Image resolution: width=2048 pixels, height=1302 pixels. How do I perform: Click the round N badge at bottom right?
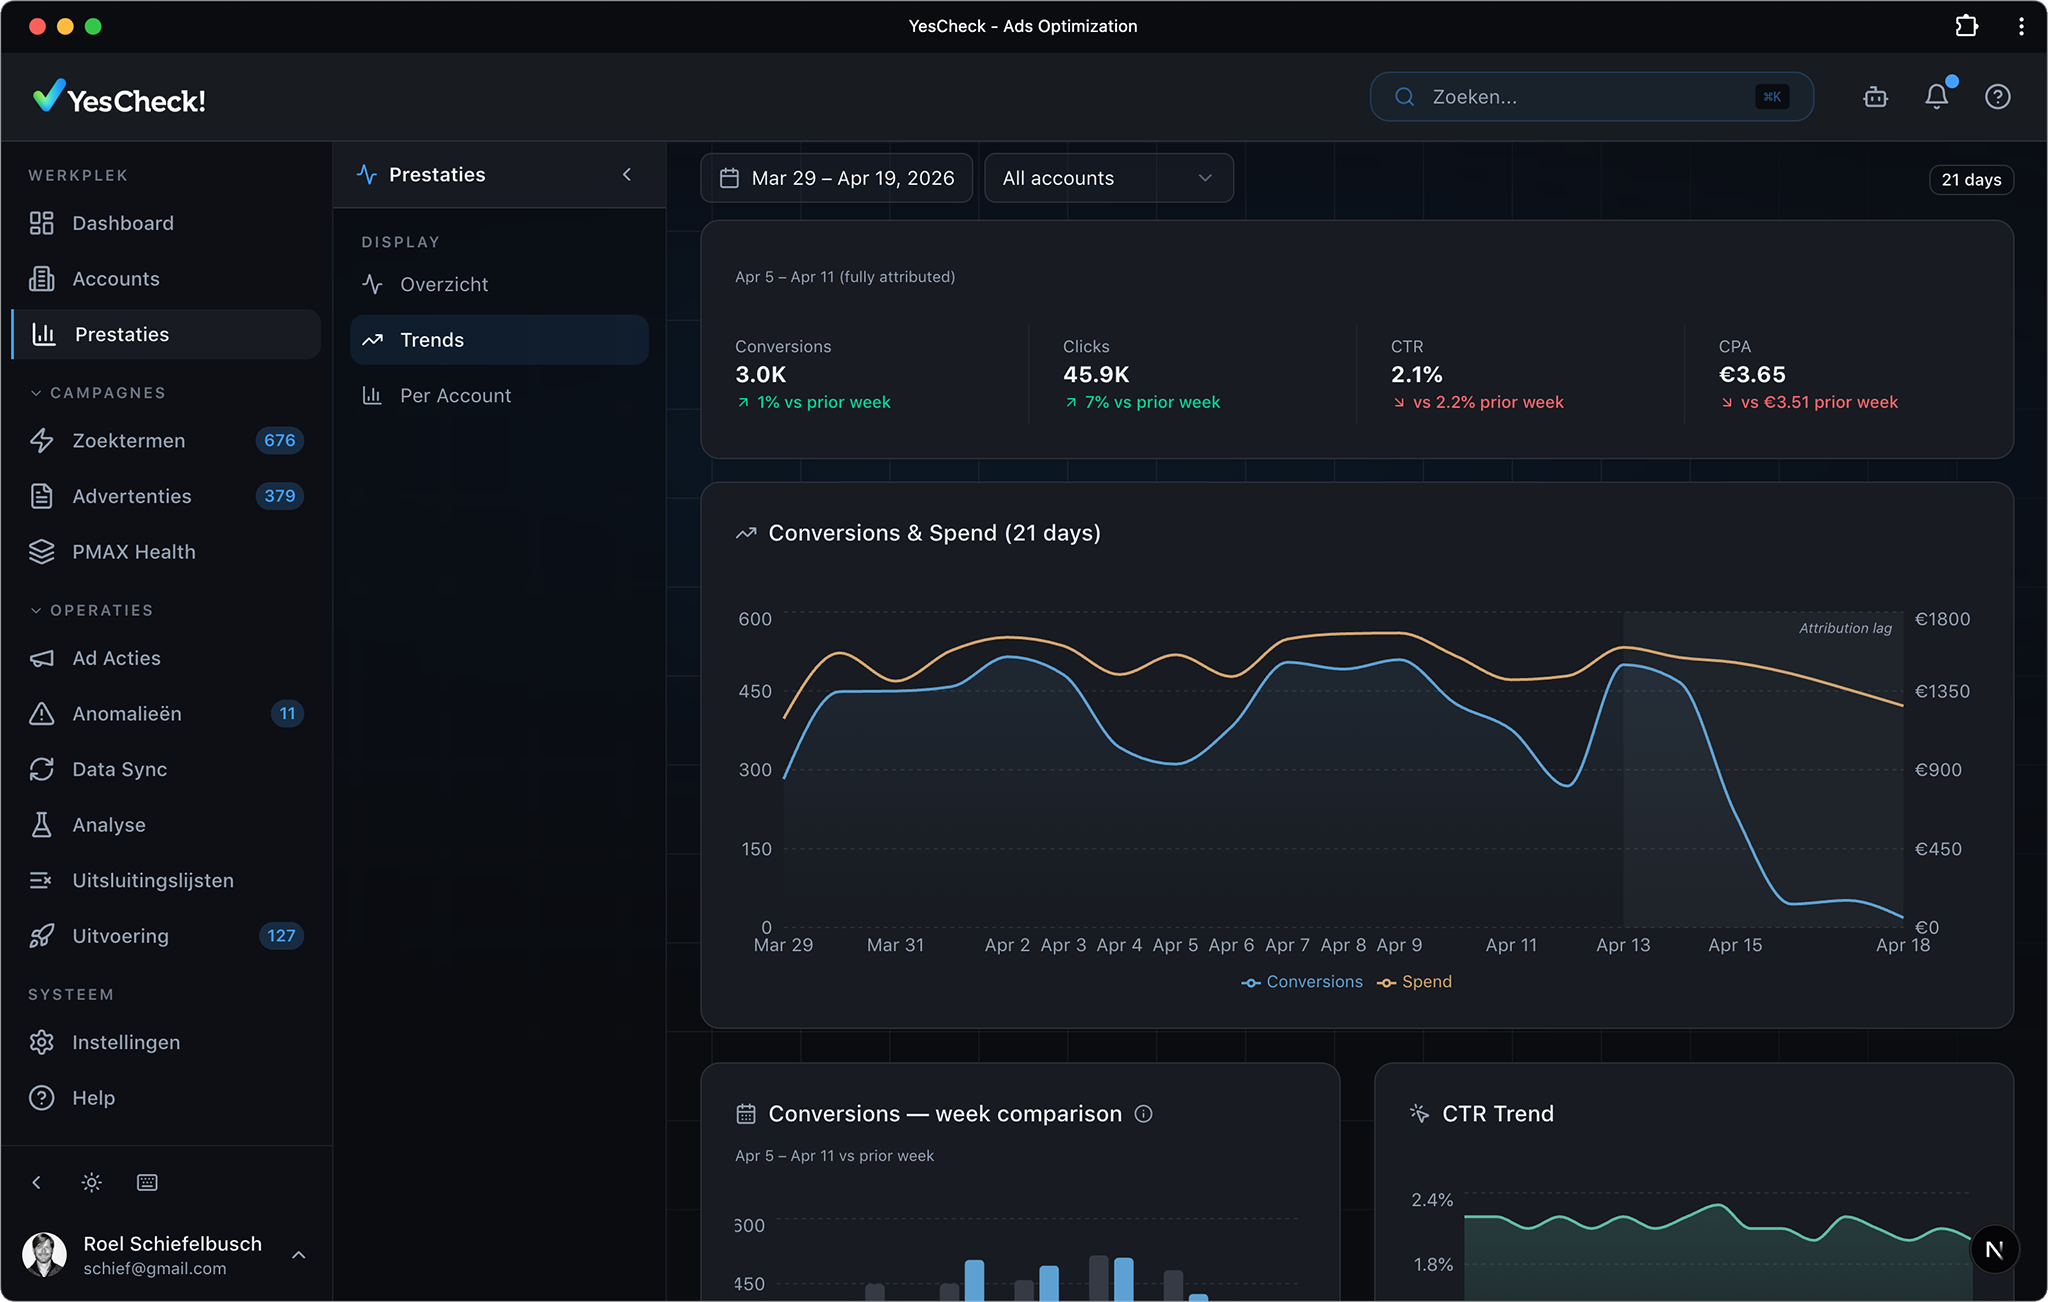[1994, 1249]
